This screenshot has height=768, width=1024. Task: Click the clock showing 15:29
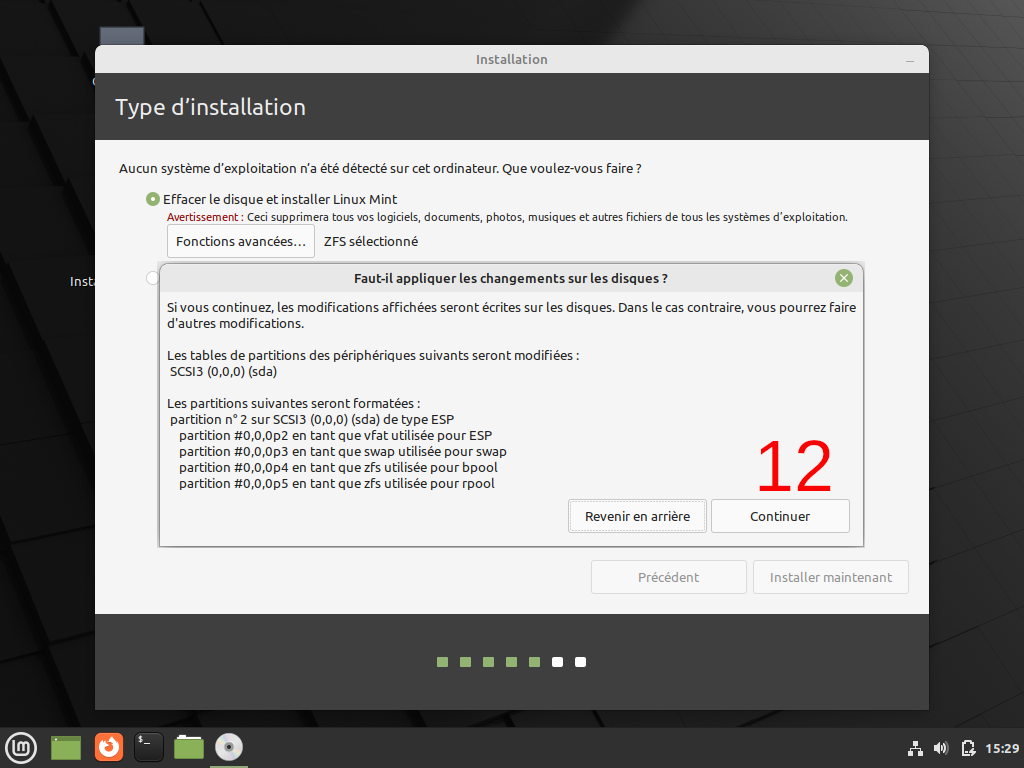(1001, 747)
